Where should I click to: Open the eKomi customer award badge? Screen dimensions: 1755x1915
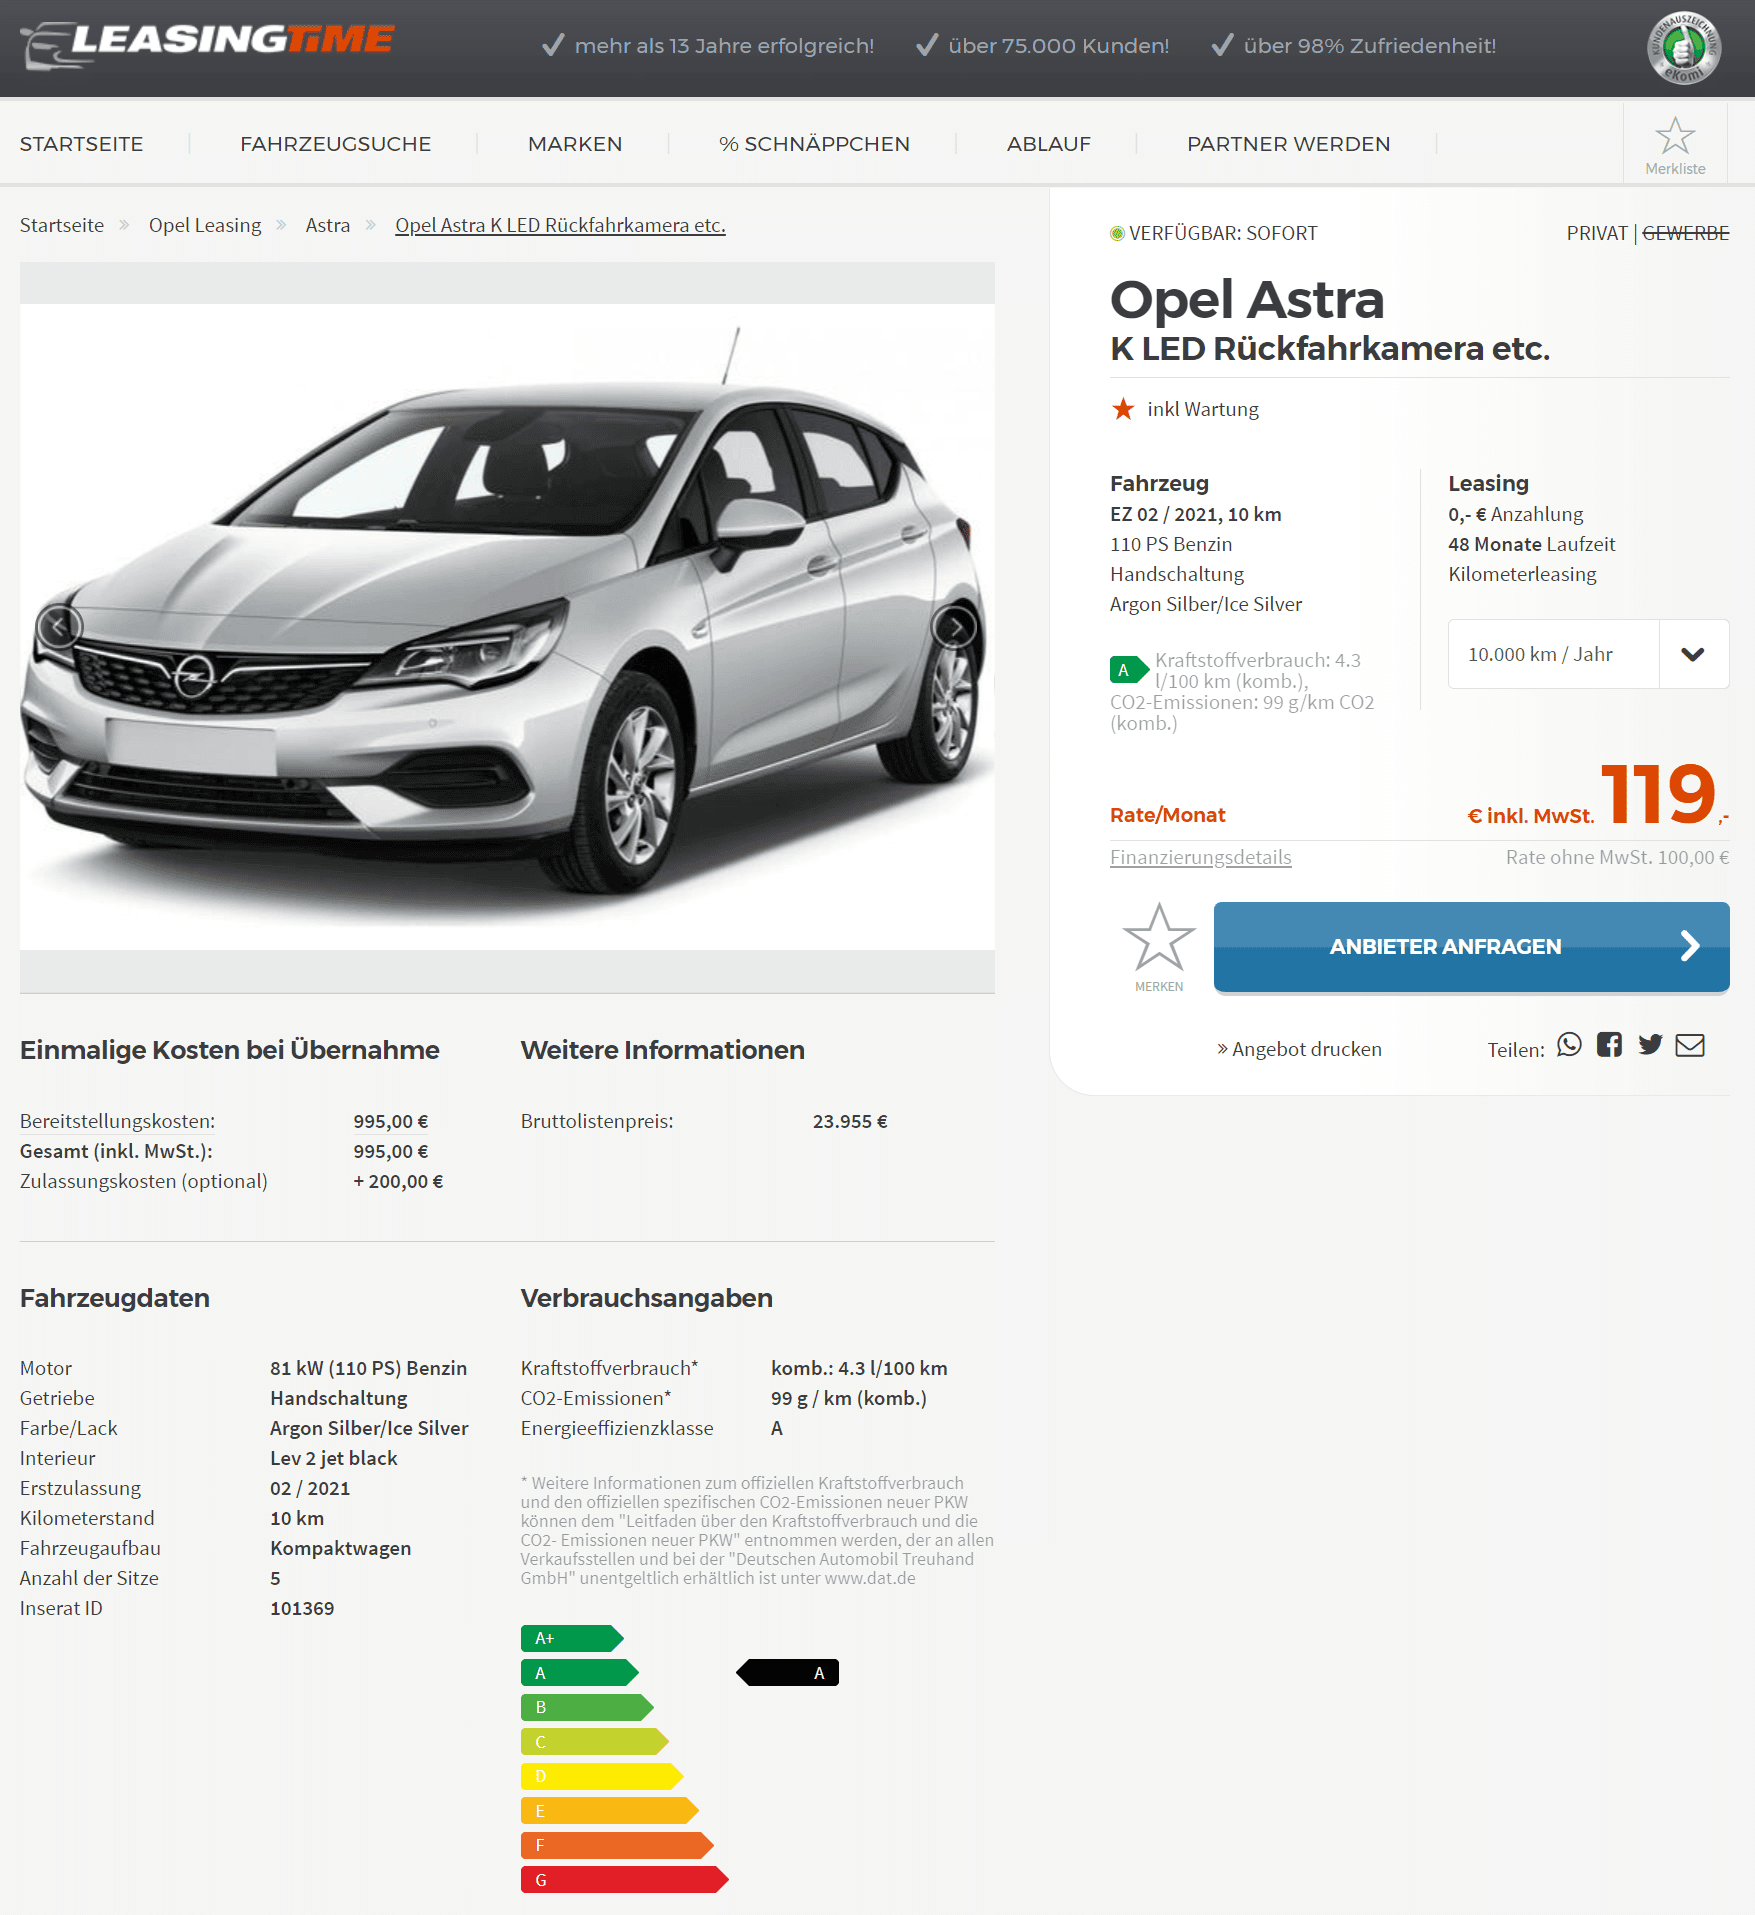pyautogui.click(x=1684, y=48)
